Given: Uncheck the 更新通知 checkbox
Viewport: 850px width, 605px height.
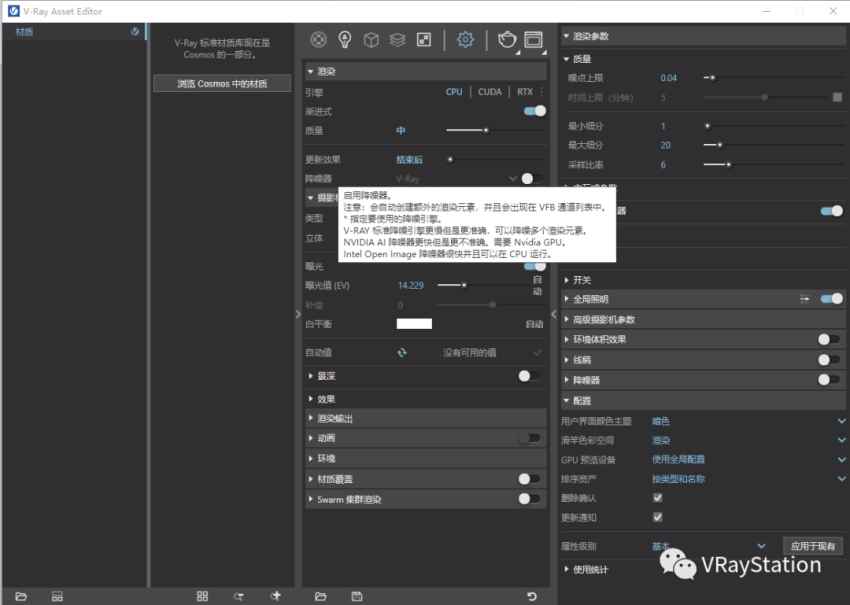Looking at the screenshot, I should click(x=658, y=517).
